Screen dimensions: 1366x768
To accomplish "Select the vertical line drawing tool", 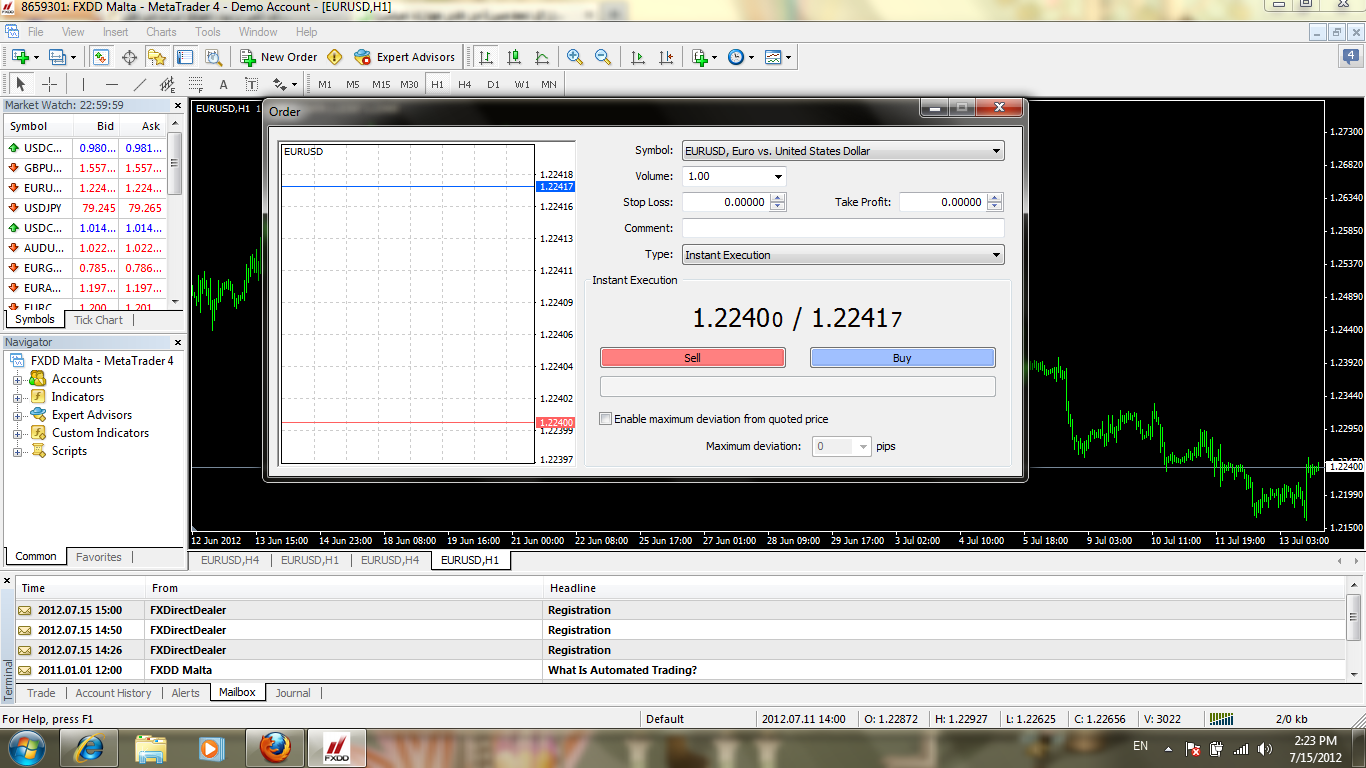I will pyautogui.click(x=83, y=84).
